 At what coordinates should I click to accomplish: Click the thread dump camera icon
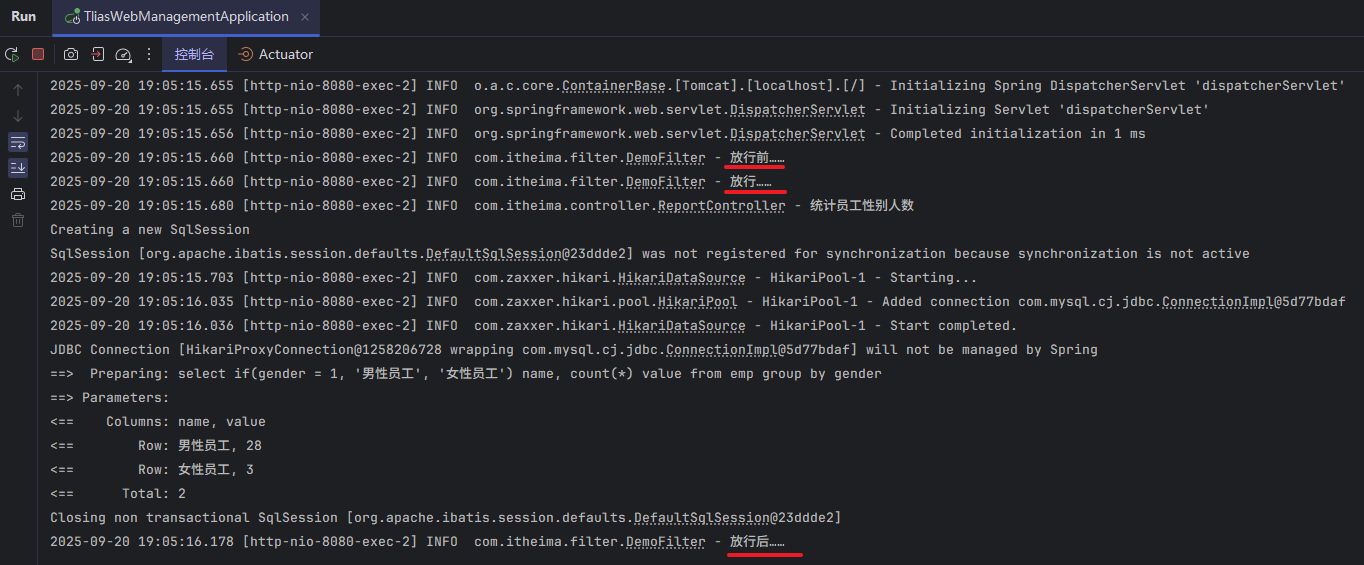coord(71,54)
